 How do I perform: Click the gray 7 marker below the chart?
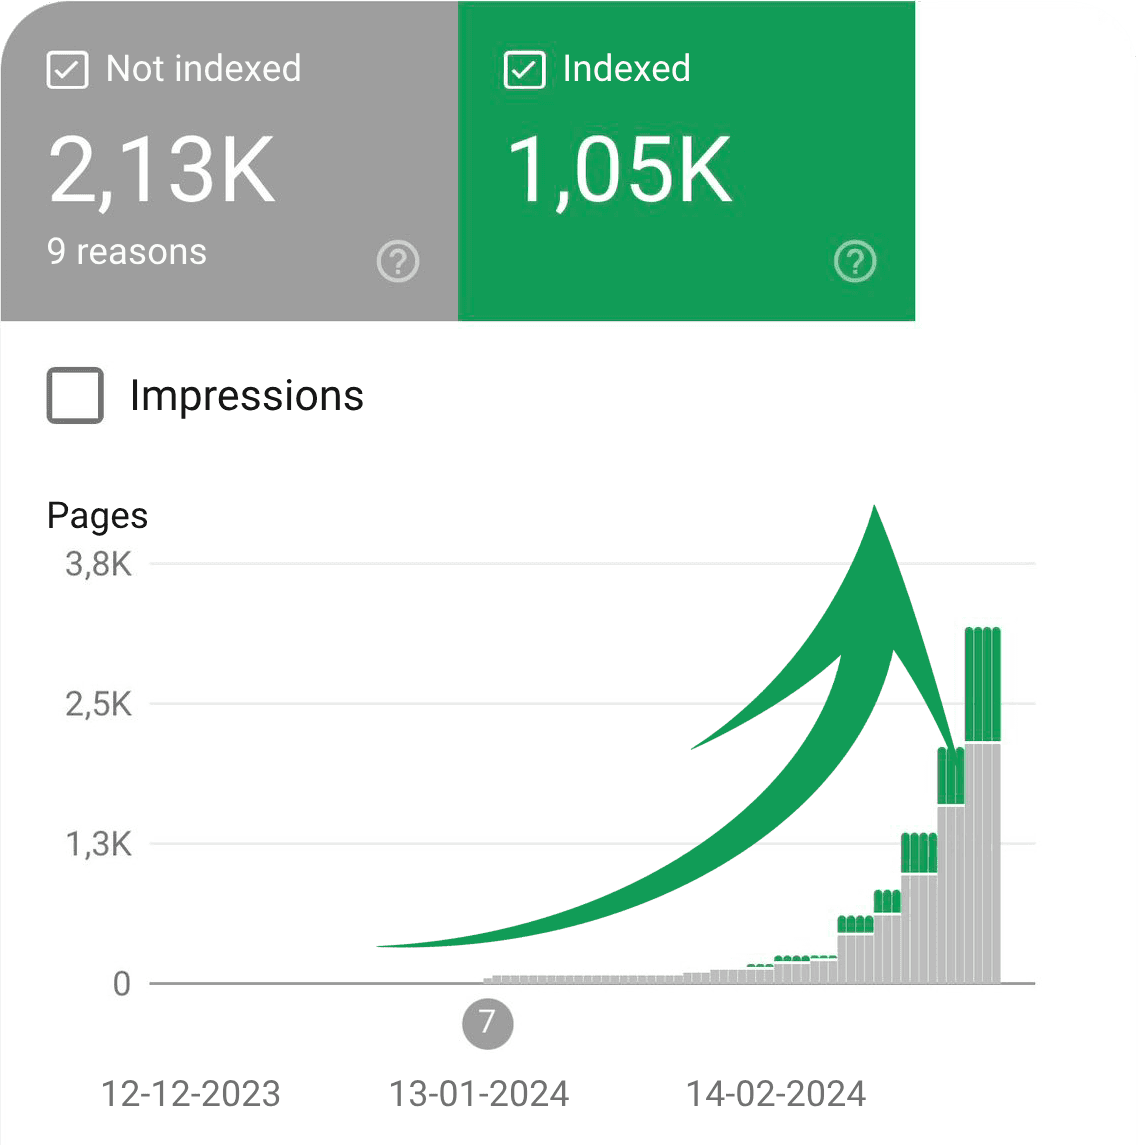click(487, 1024)
